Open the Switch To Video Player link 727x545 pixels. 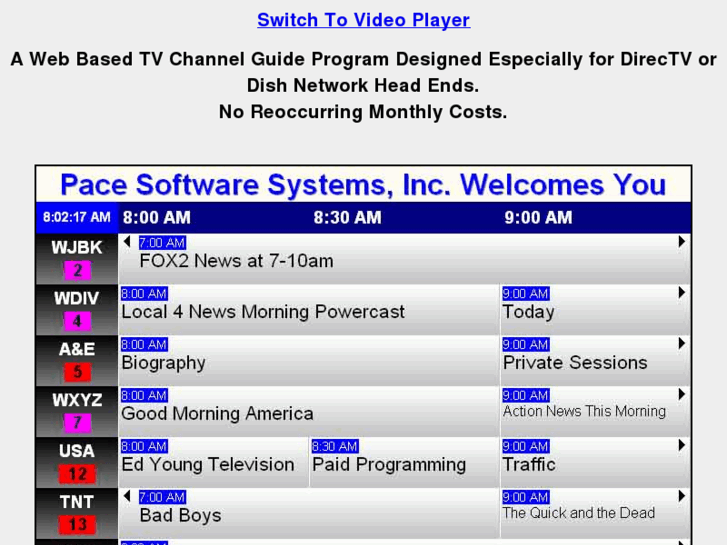tap(364, 20)
